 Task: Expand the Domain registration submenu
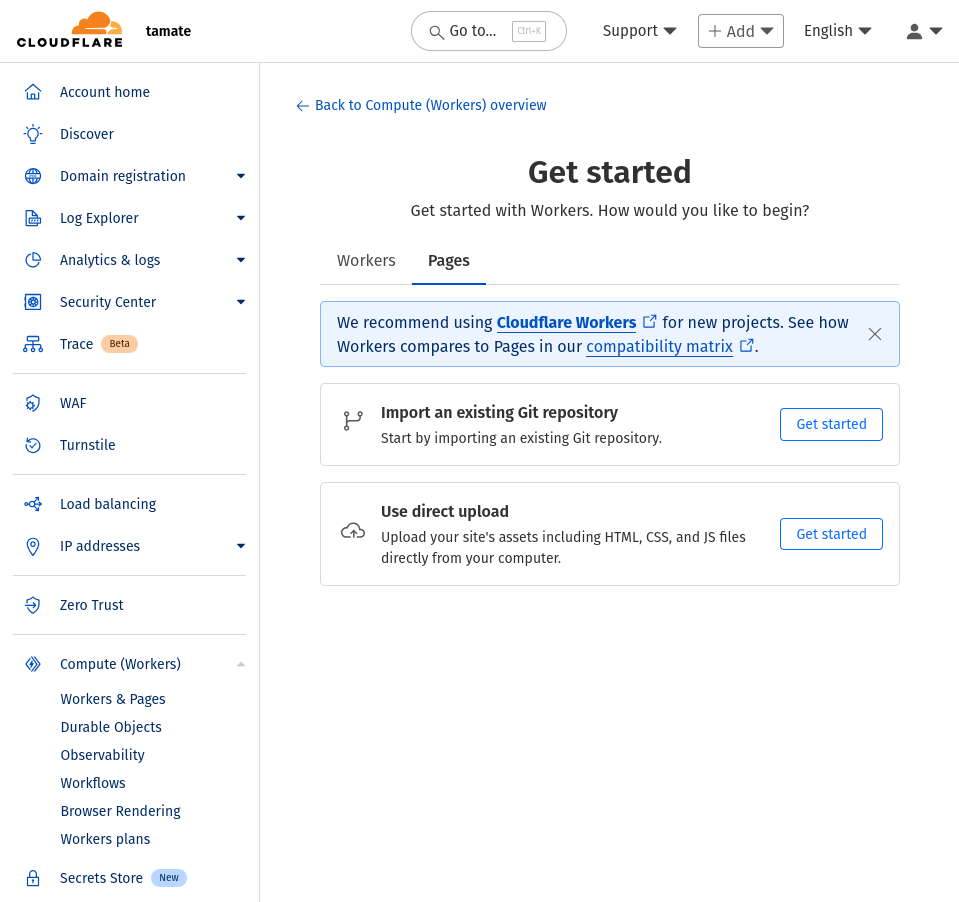[x=240, y=176]
